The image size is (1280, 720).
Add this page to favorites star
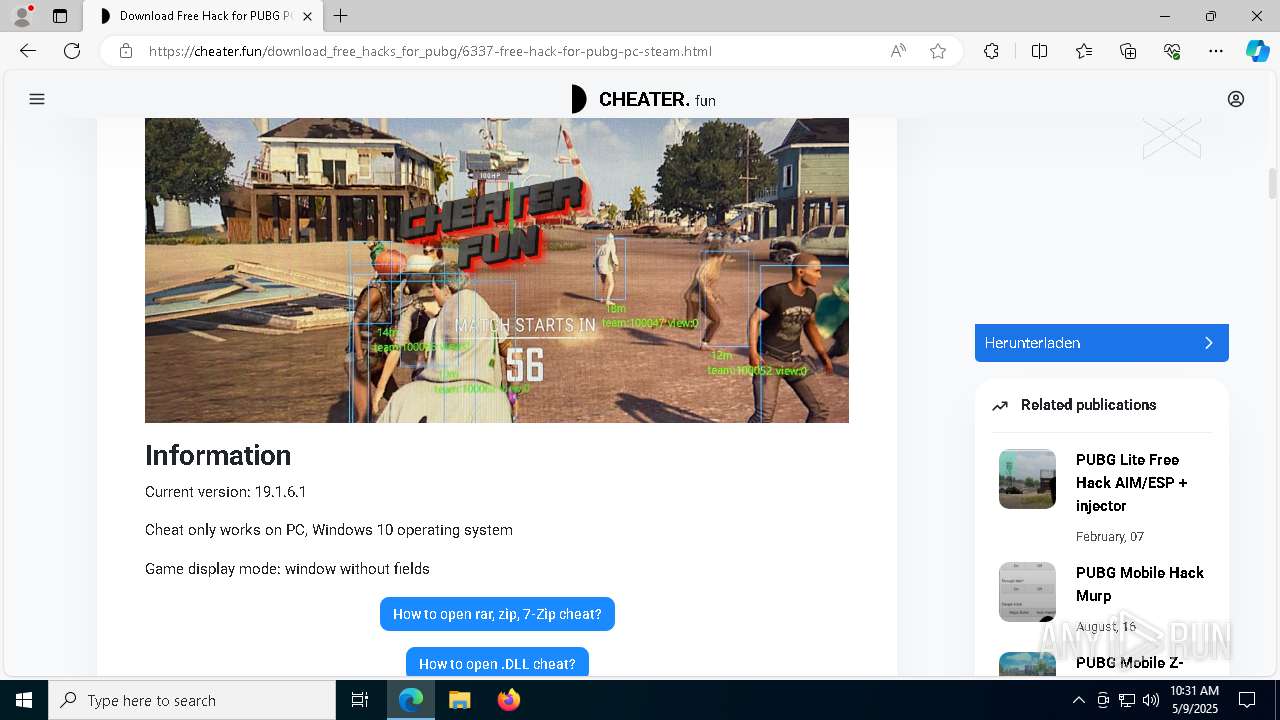938,51
